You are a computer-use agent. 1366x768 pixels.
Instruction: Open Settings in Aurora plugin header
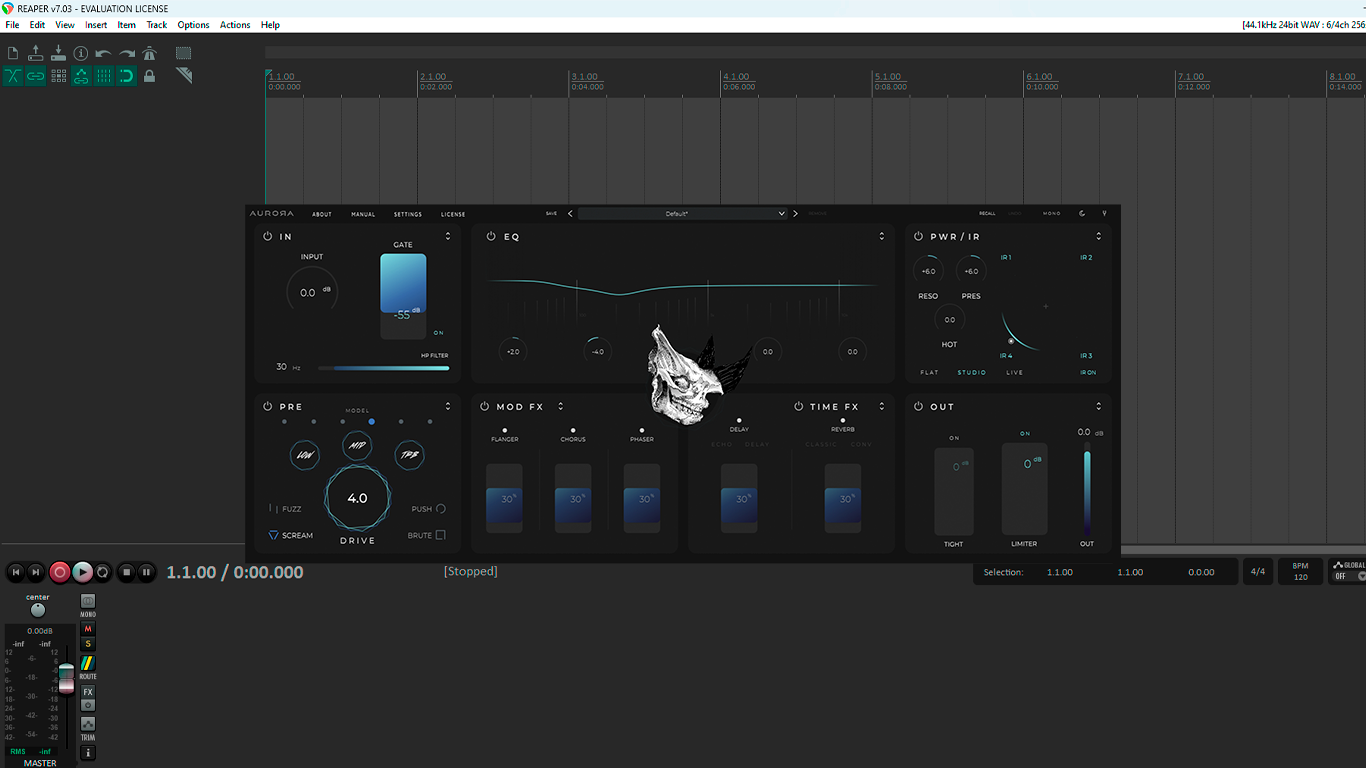pos(408,214)
